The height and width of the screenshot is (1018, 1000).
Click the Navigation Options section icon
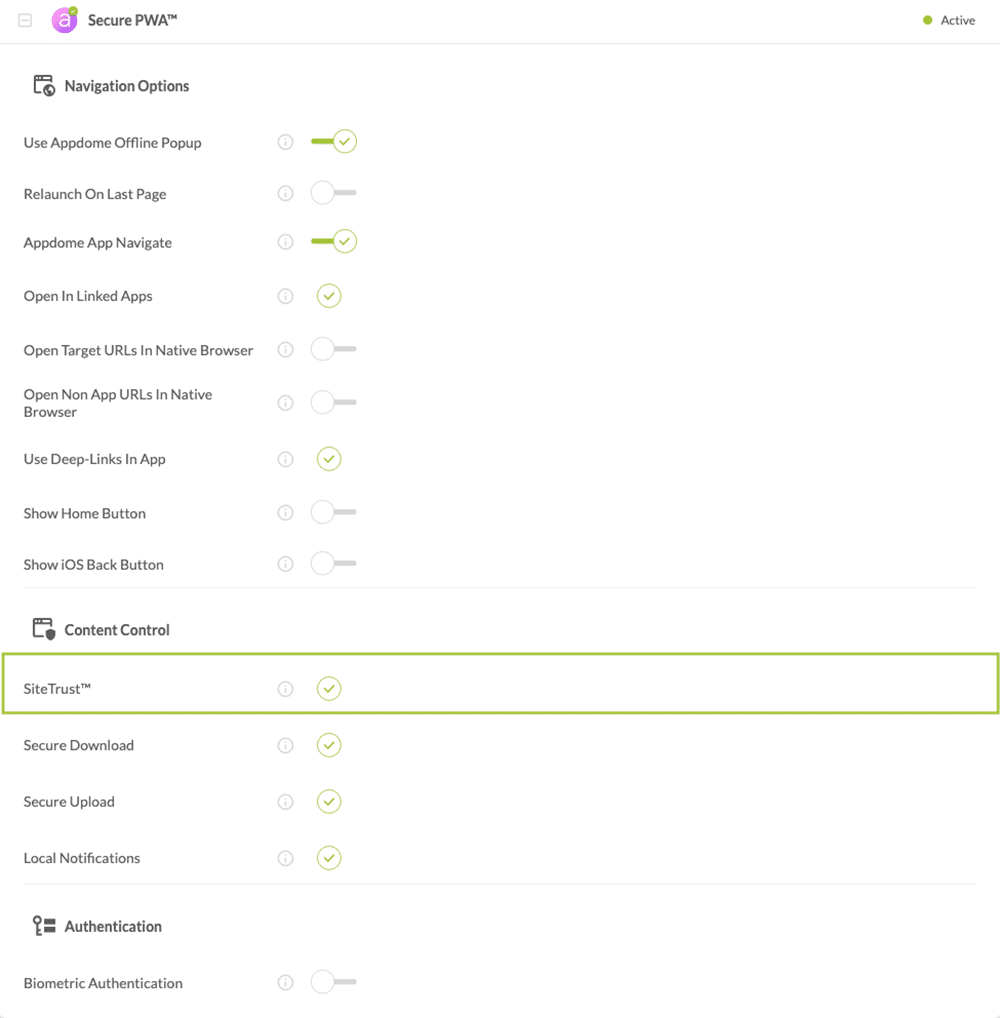point(44,86)
